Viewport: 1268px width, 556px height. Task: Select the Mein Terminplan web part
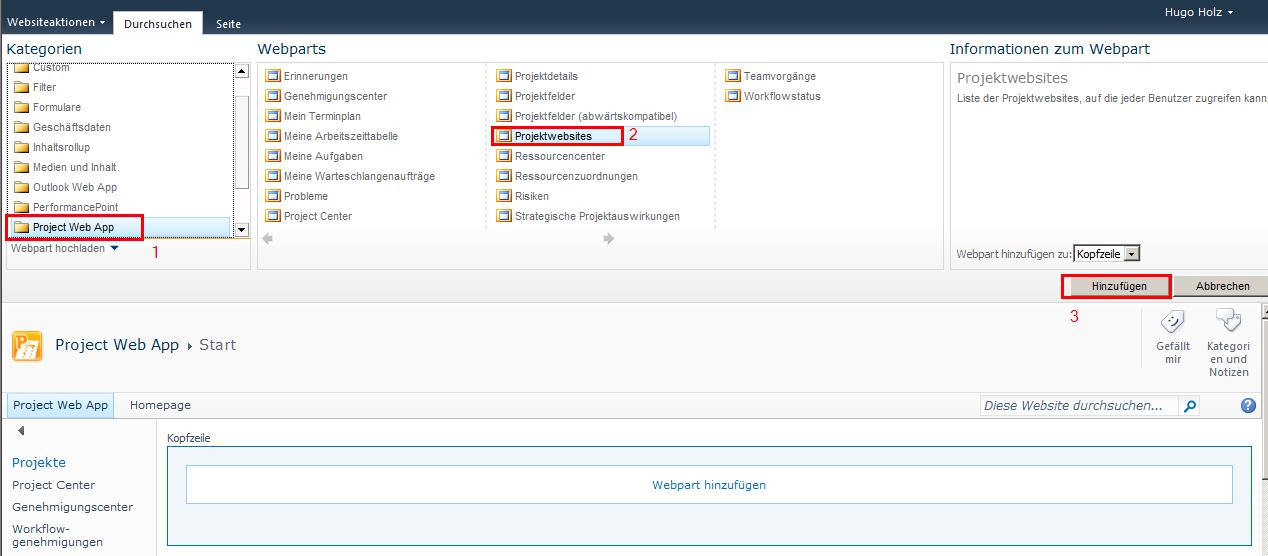pyautogui.click(x=313, y=116)
